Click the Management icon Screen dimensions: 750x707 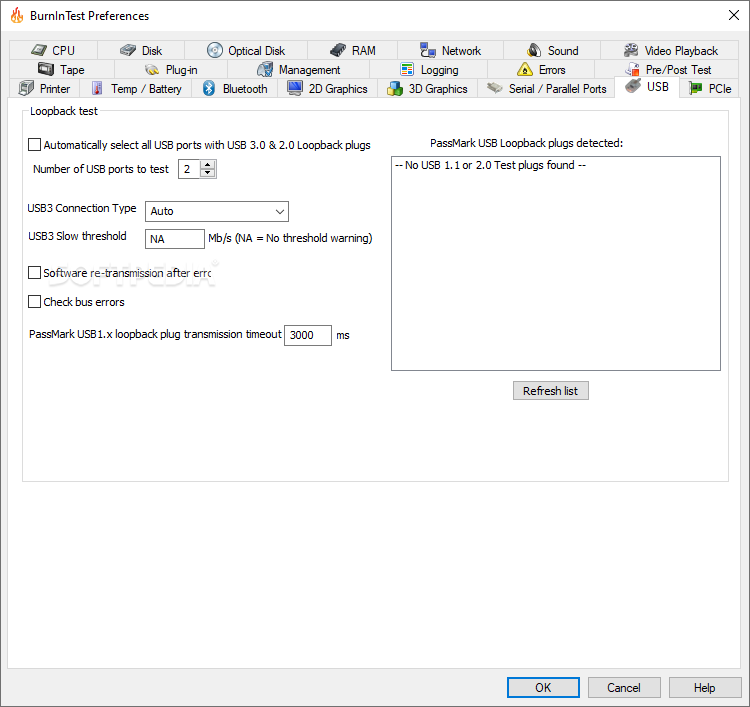click(265, 69)
